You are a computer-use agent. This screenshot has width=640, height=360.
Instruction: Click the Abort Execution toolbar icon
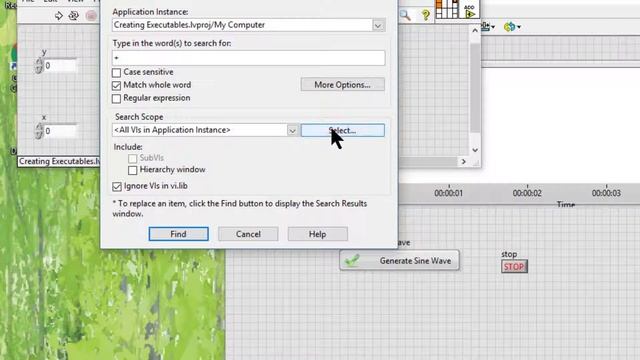[91, 16]
